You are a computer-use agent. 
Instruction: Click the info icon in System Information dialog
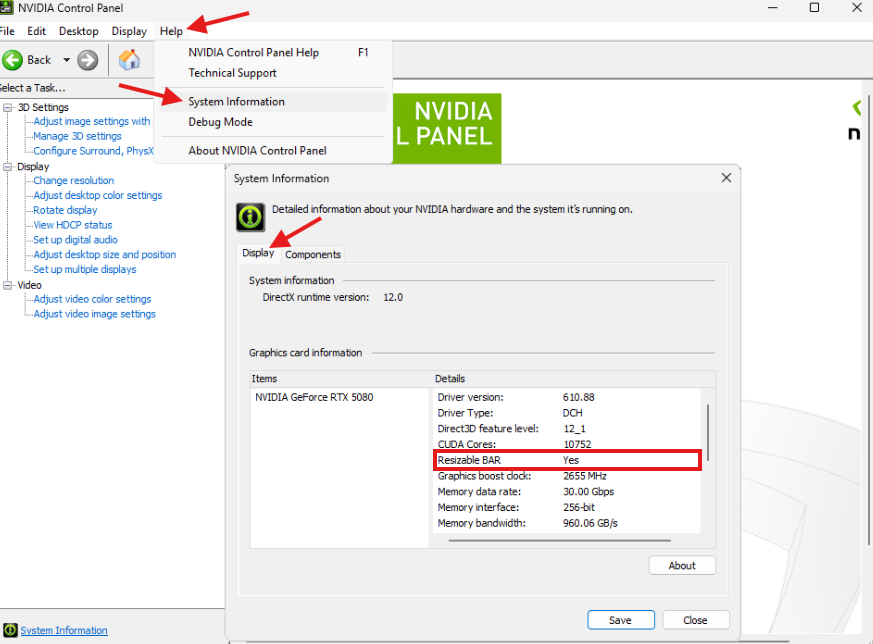[x=250, y=217]
